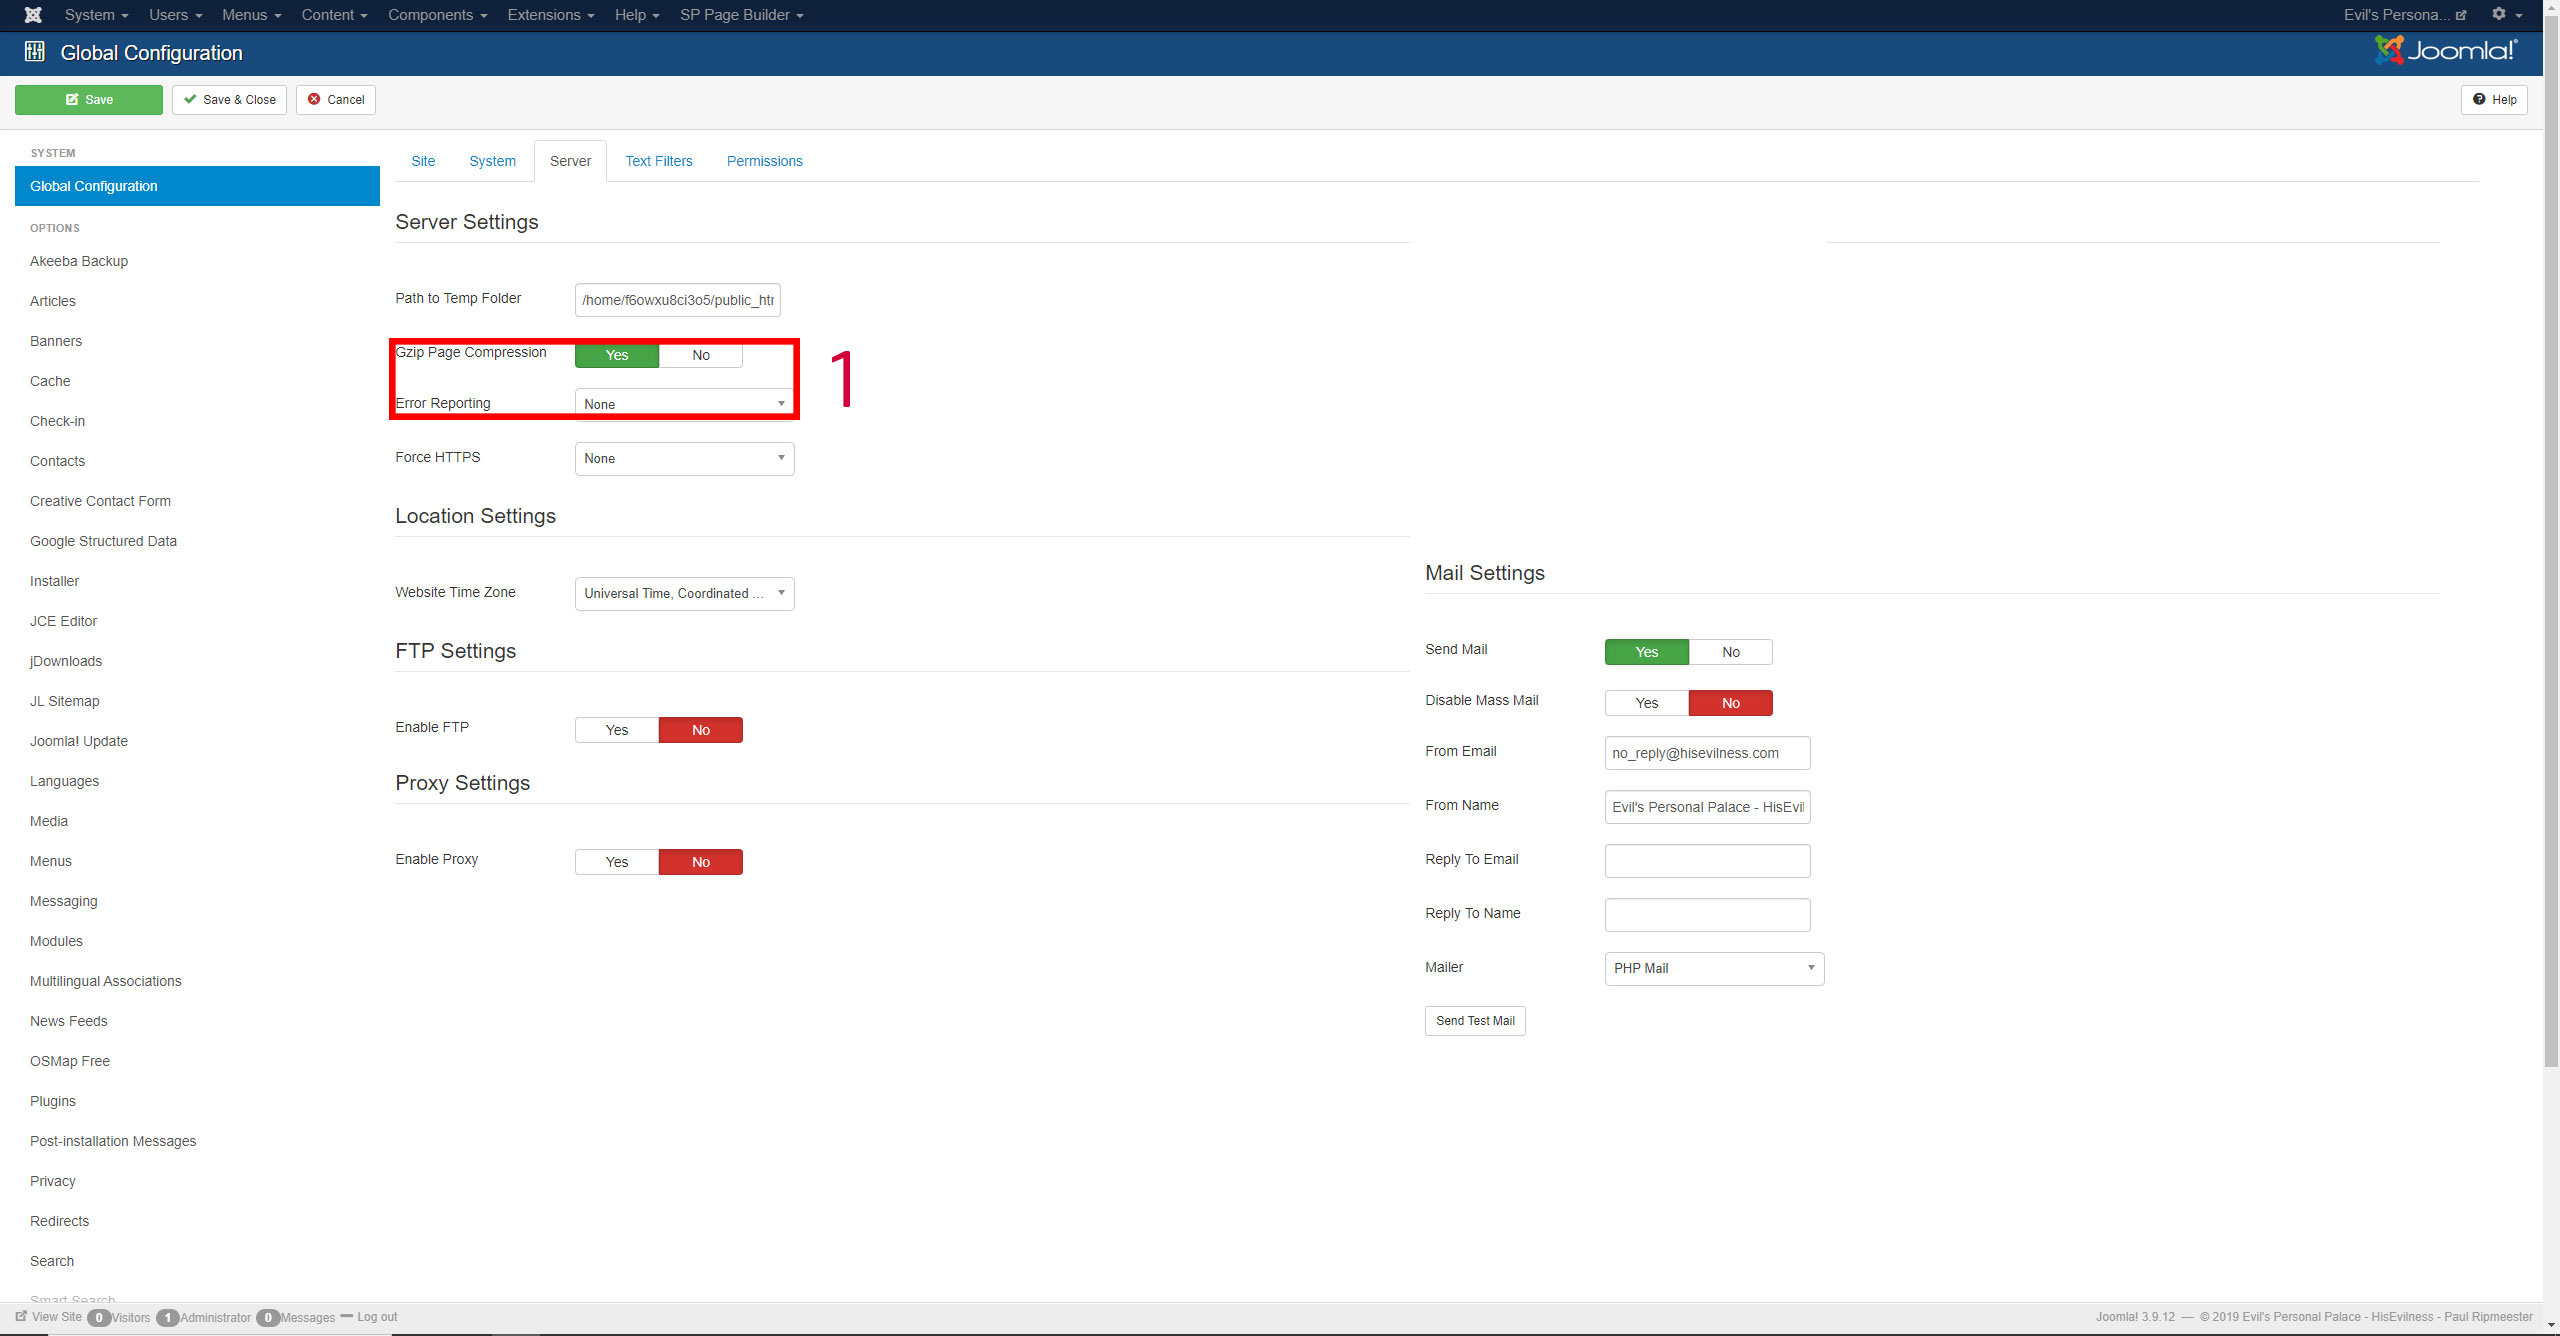Open the Components menu

[x=437, y=15]
